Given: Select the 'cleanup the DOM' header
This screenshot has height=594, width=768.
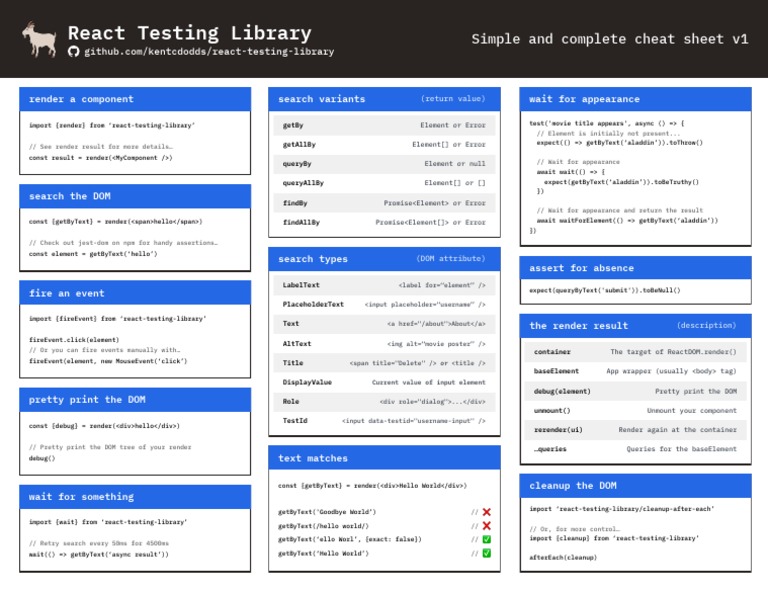Looking at the screenshot, I should 635,485.
